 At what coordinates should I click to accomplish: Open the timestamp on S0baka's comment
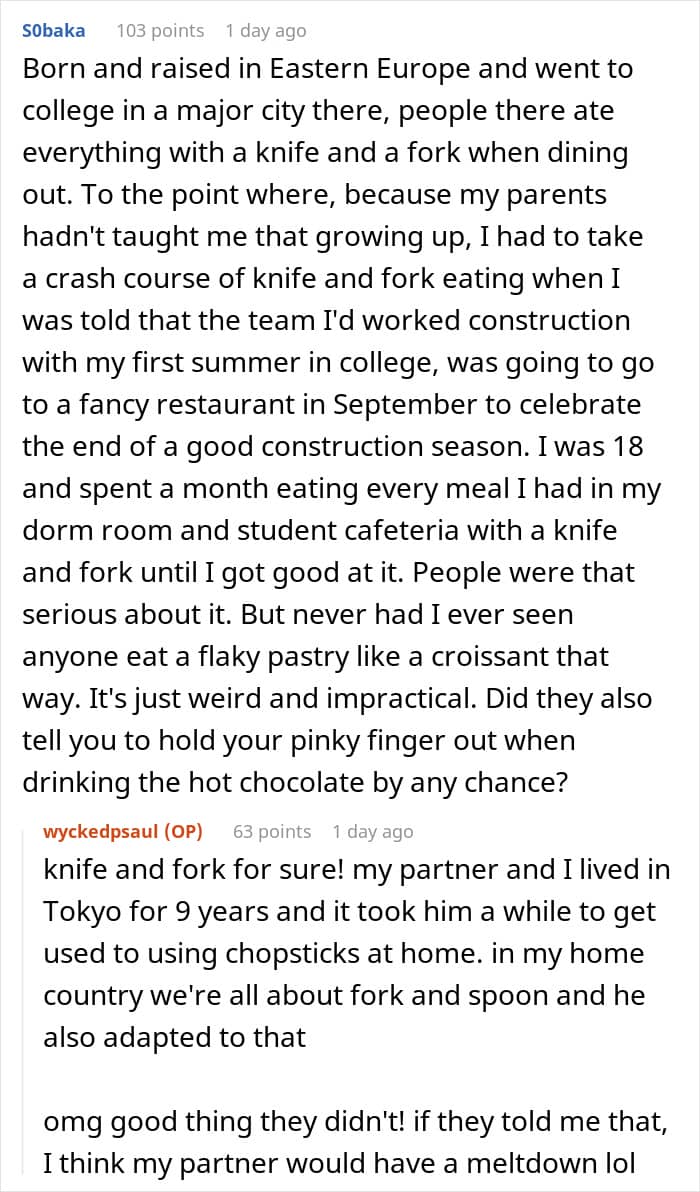[265, 31]
